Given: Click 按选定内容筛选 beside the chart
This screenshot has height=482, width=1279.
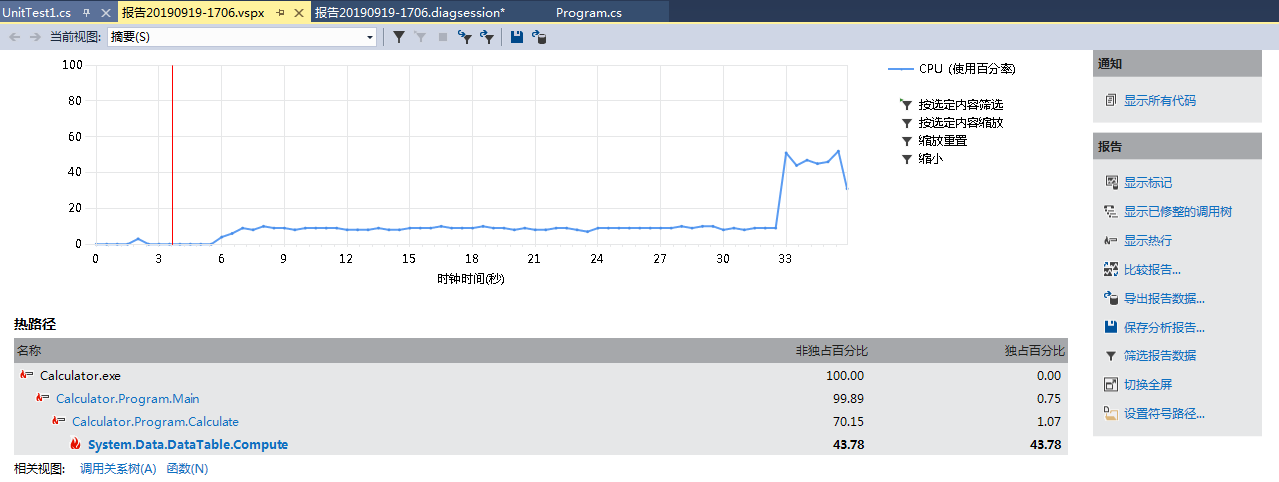Looking at the screenshot, I should coord(961,105).
